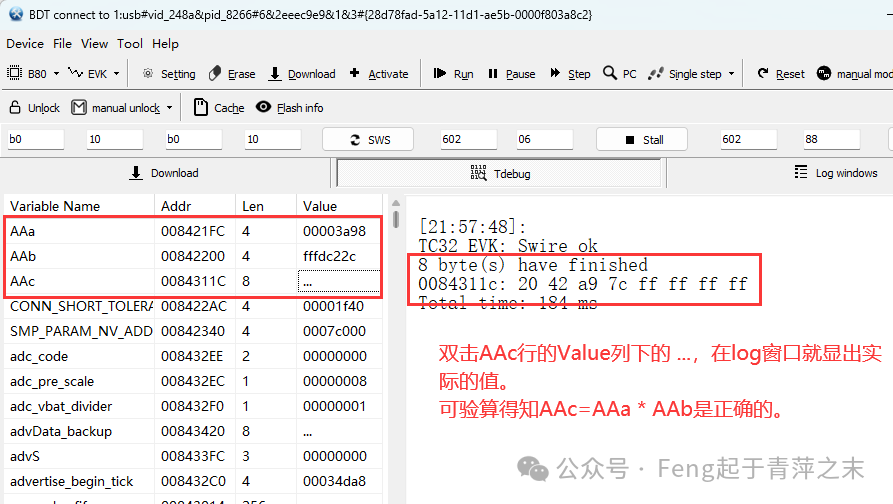
Task: Click the input field containing 88
Action: click(x=831, y=140)
